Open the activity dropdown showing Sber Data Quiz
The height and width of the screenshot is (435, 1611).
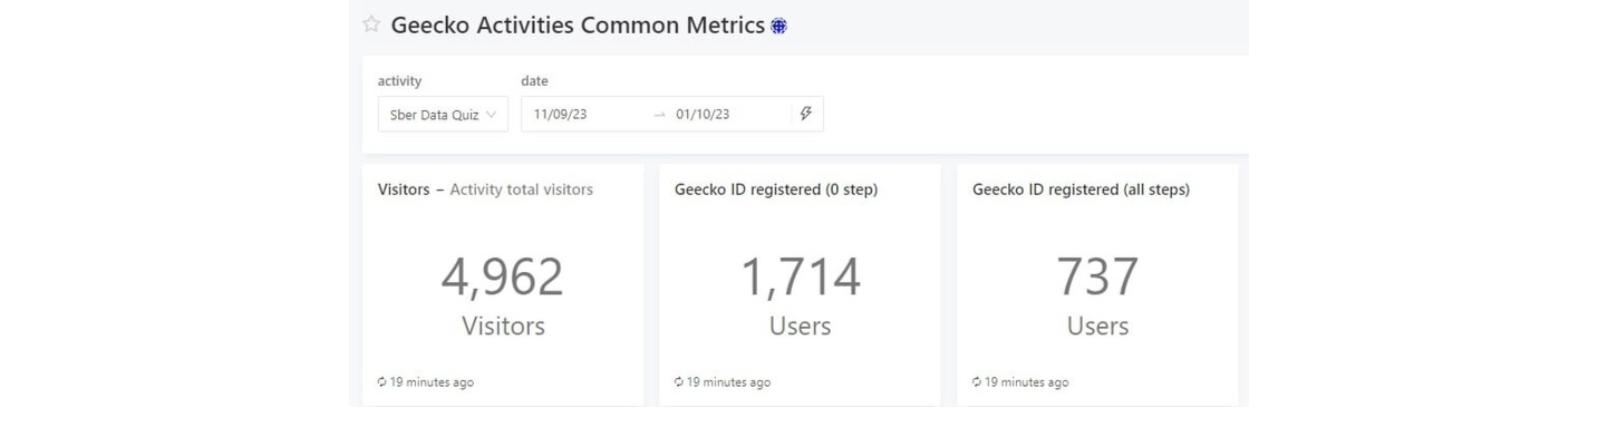click(442, 115)
